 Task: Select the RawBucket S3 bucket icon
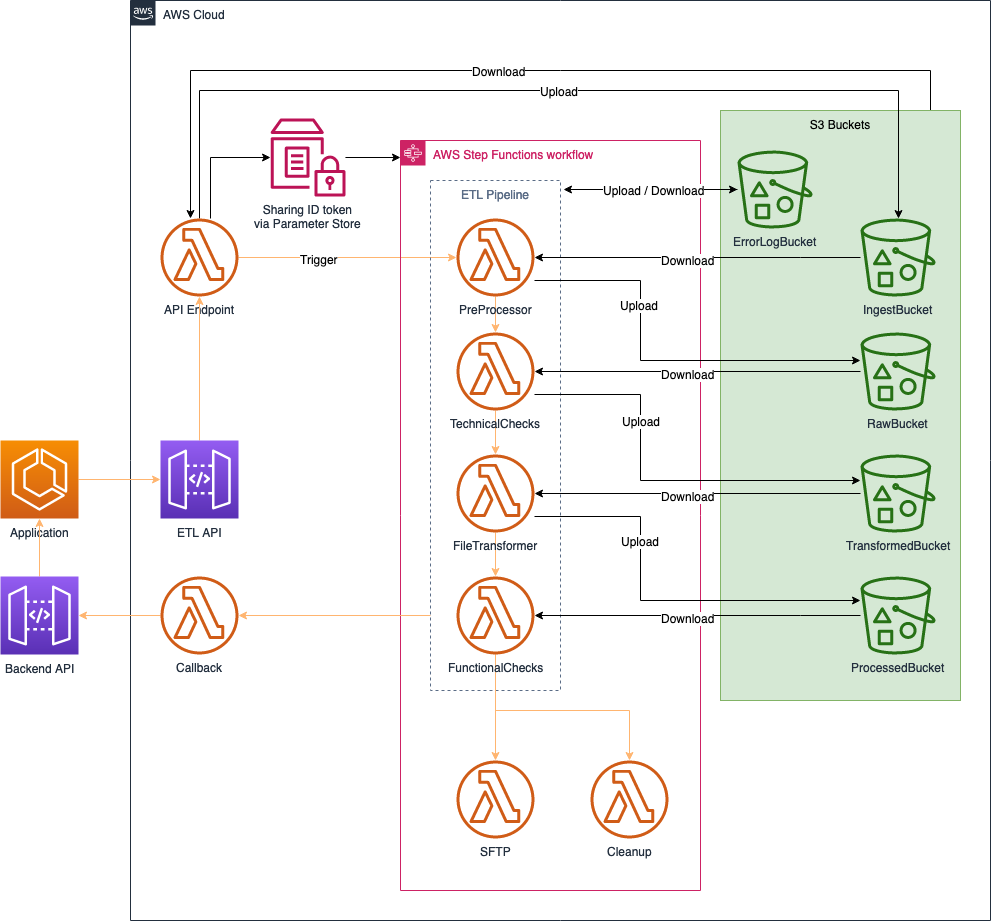[x=895, y=371]
